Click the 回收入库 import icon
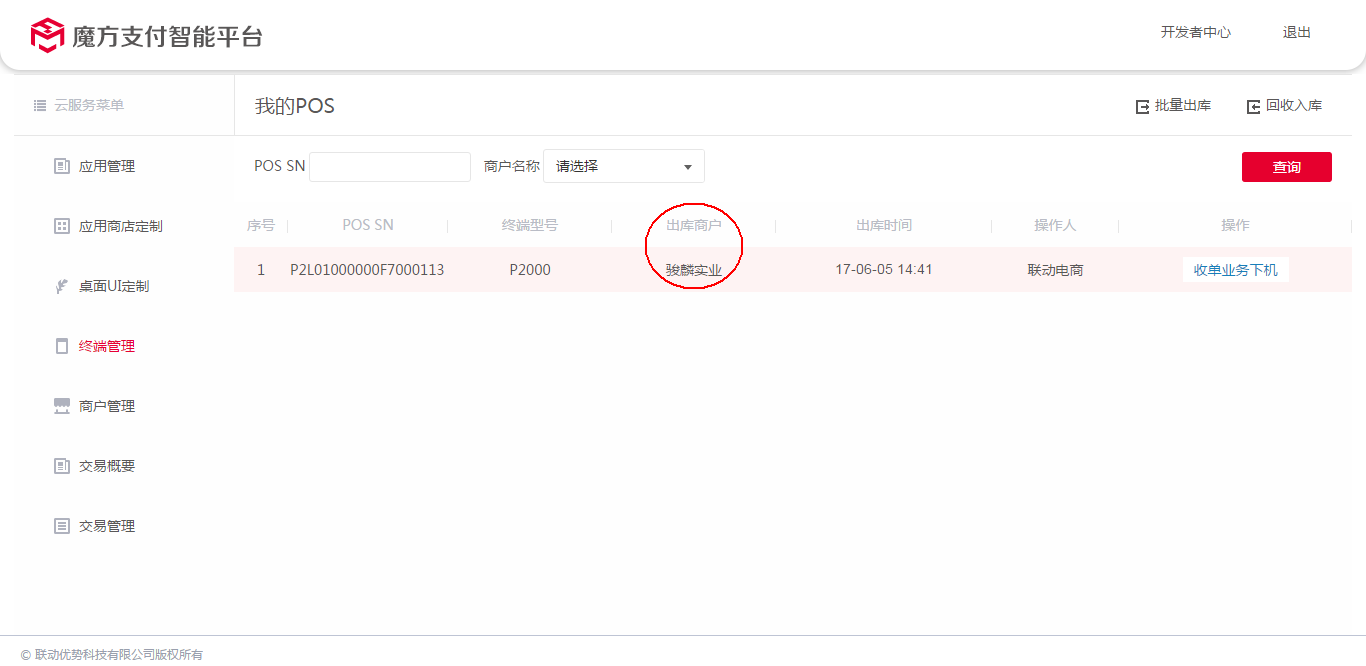 coord(1253,106)
